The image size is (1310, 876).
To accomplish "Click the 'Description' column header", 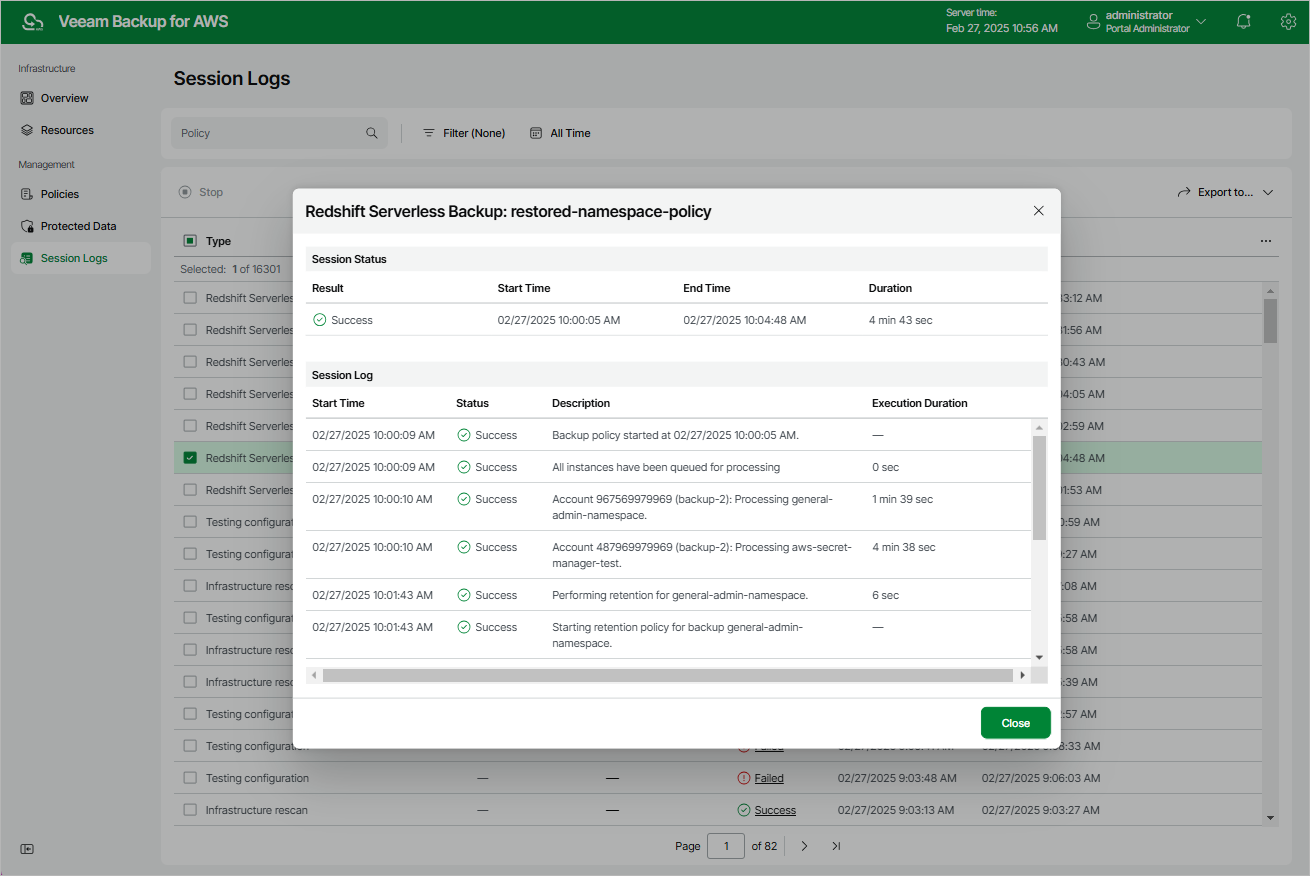I will [x=581, y=403].
